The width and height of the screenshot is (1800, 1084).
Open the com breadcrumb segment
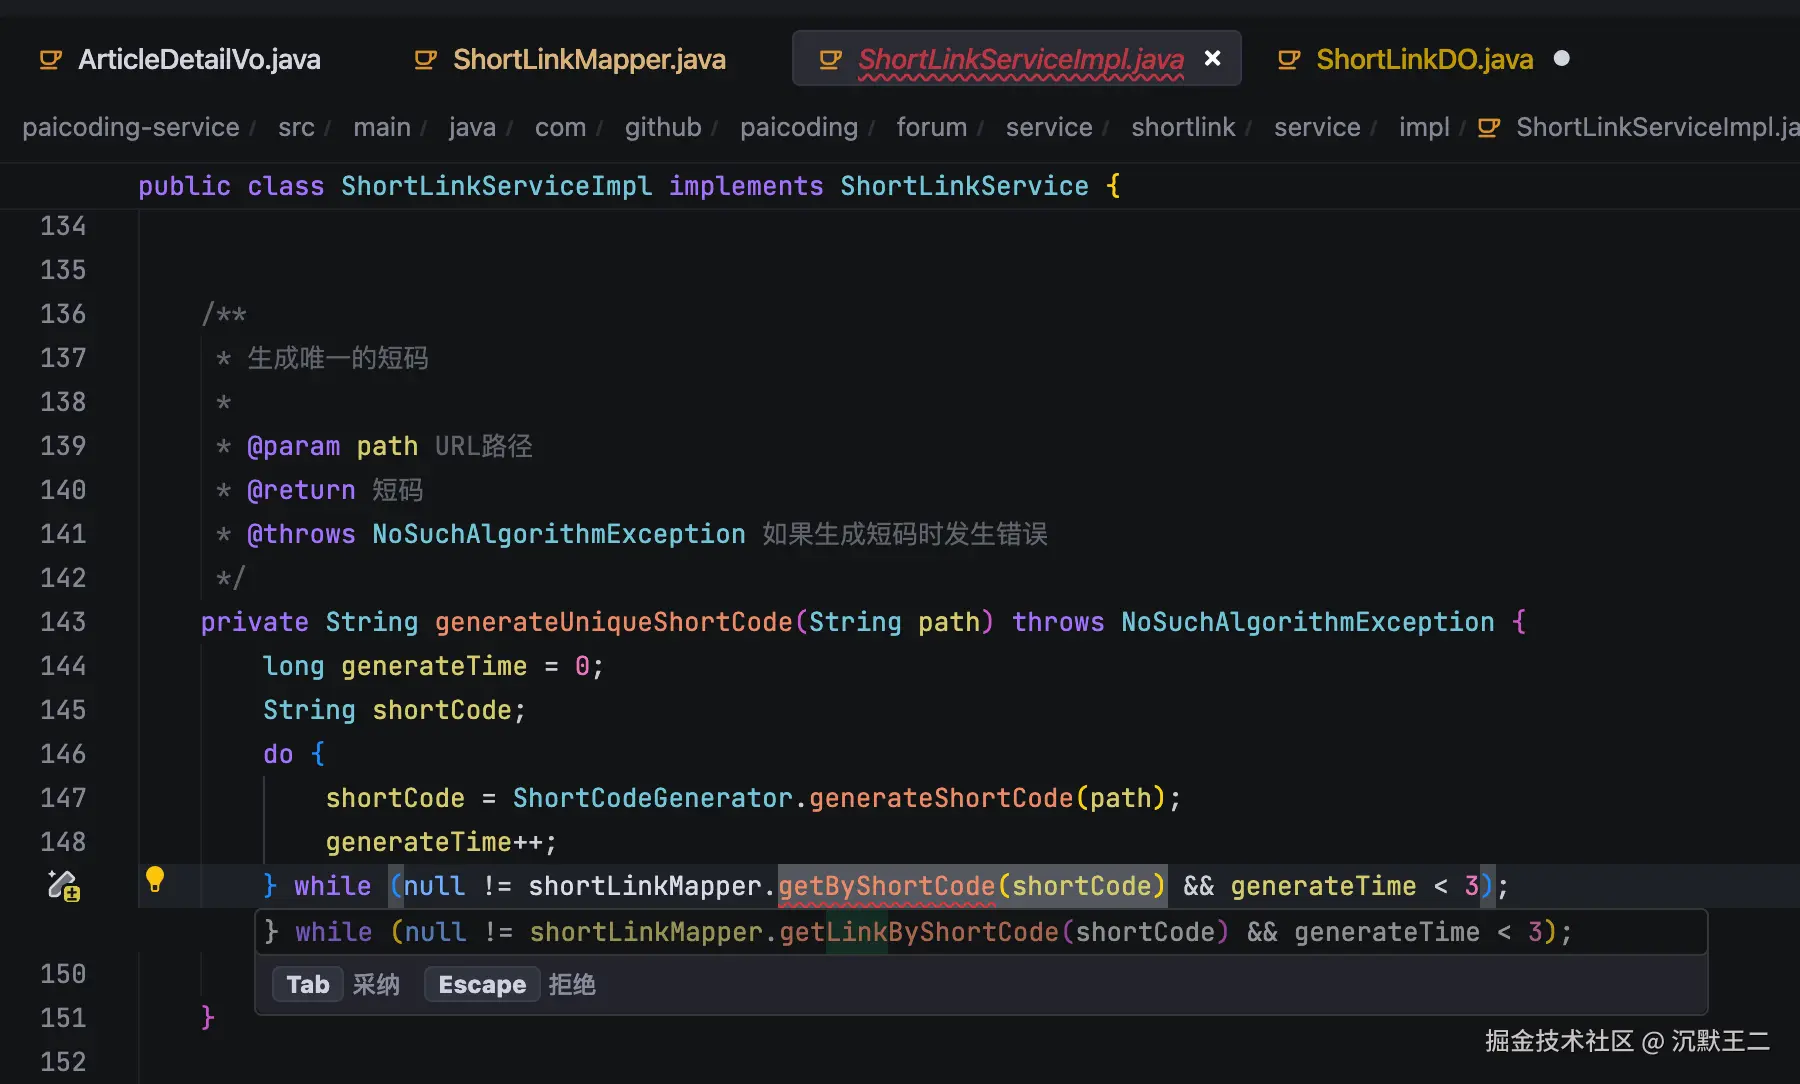(x=560, y=128)
